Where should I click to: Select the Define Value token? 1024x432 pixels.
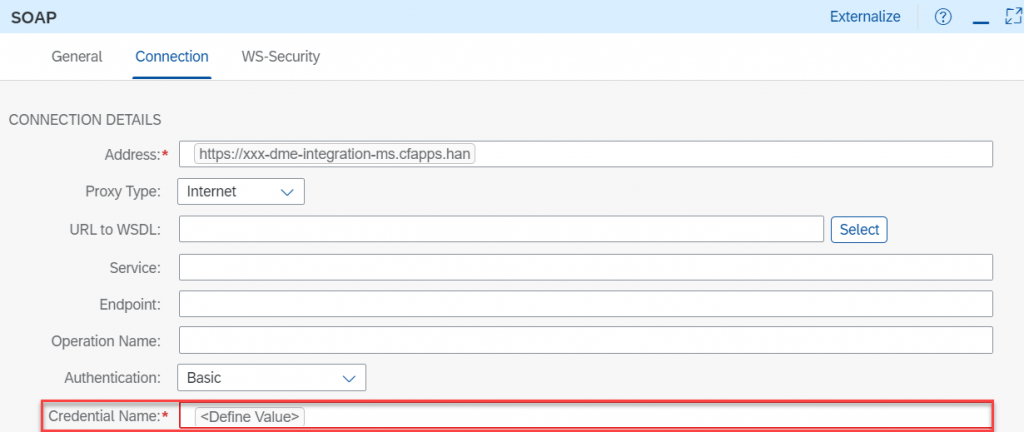[250, 416]
